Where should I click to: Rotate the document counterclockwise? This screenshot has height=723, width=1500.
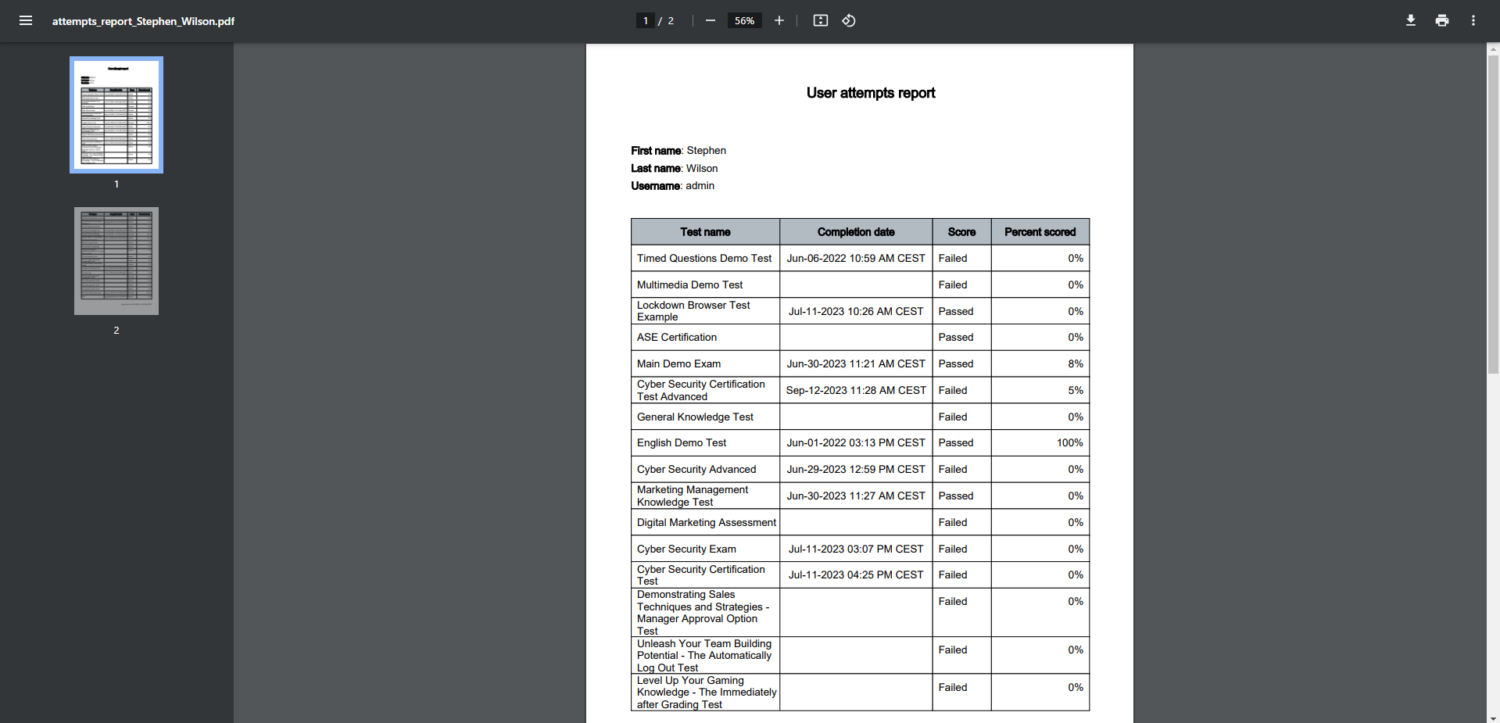(848, 21)
